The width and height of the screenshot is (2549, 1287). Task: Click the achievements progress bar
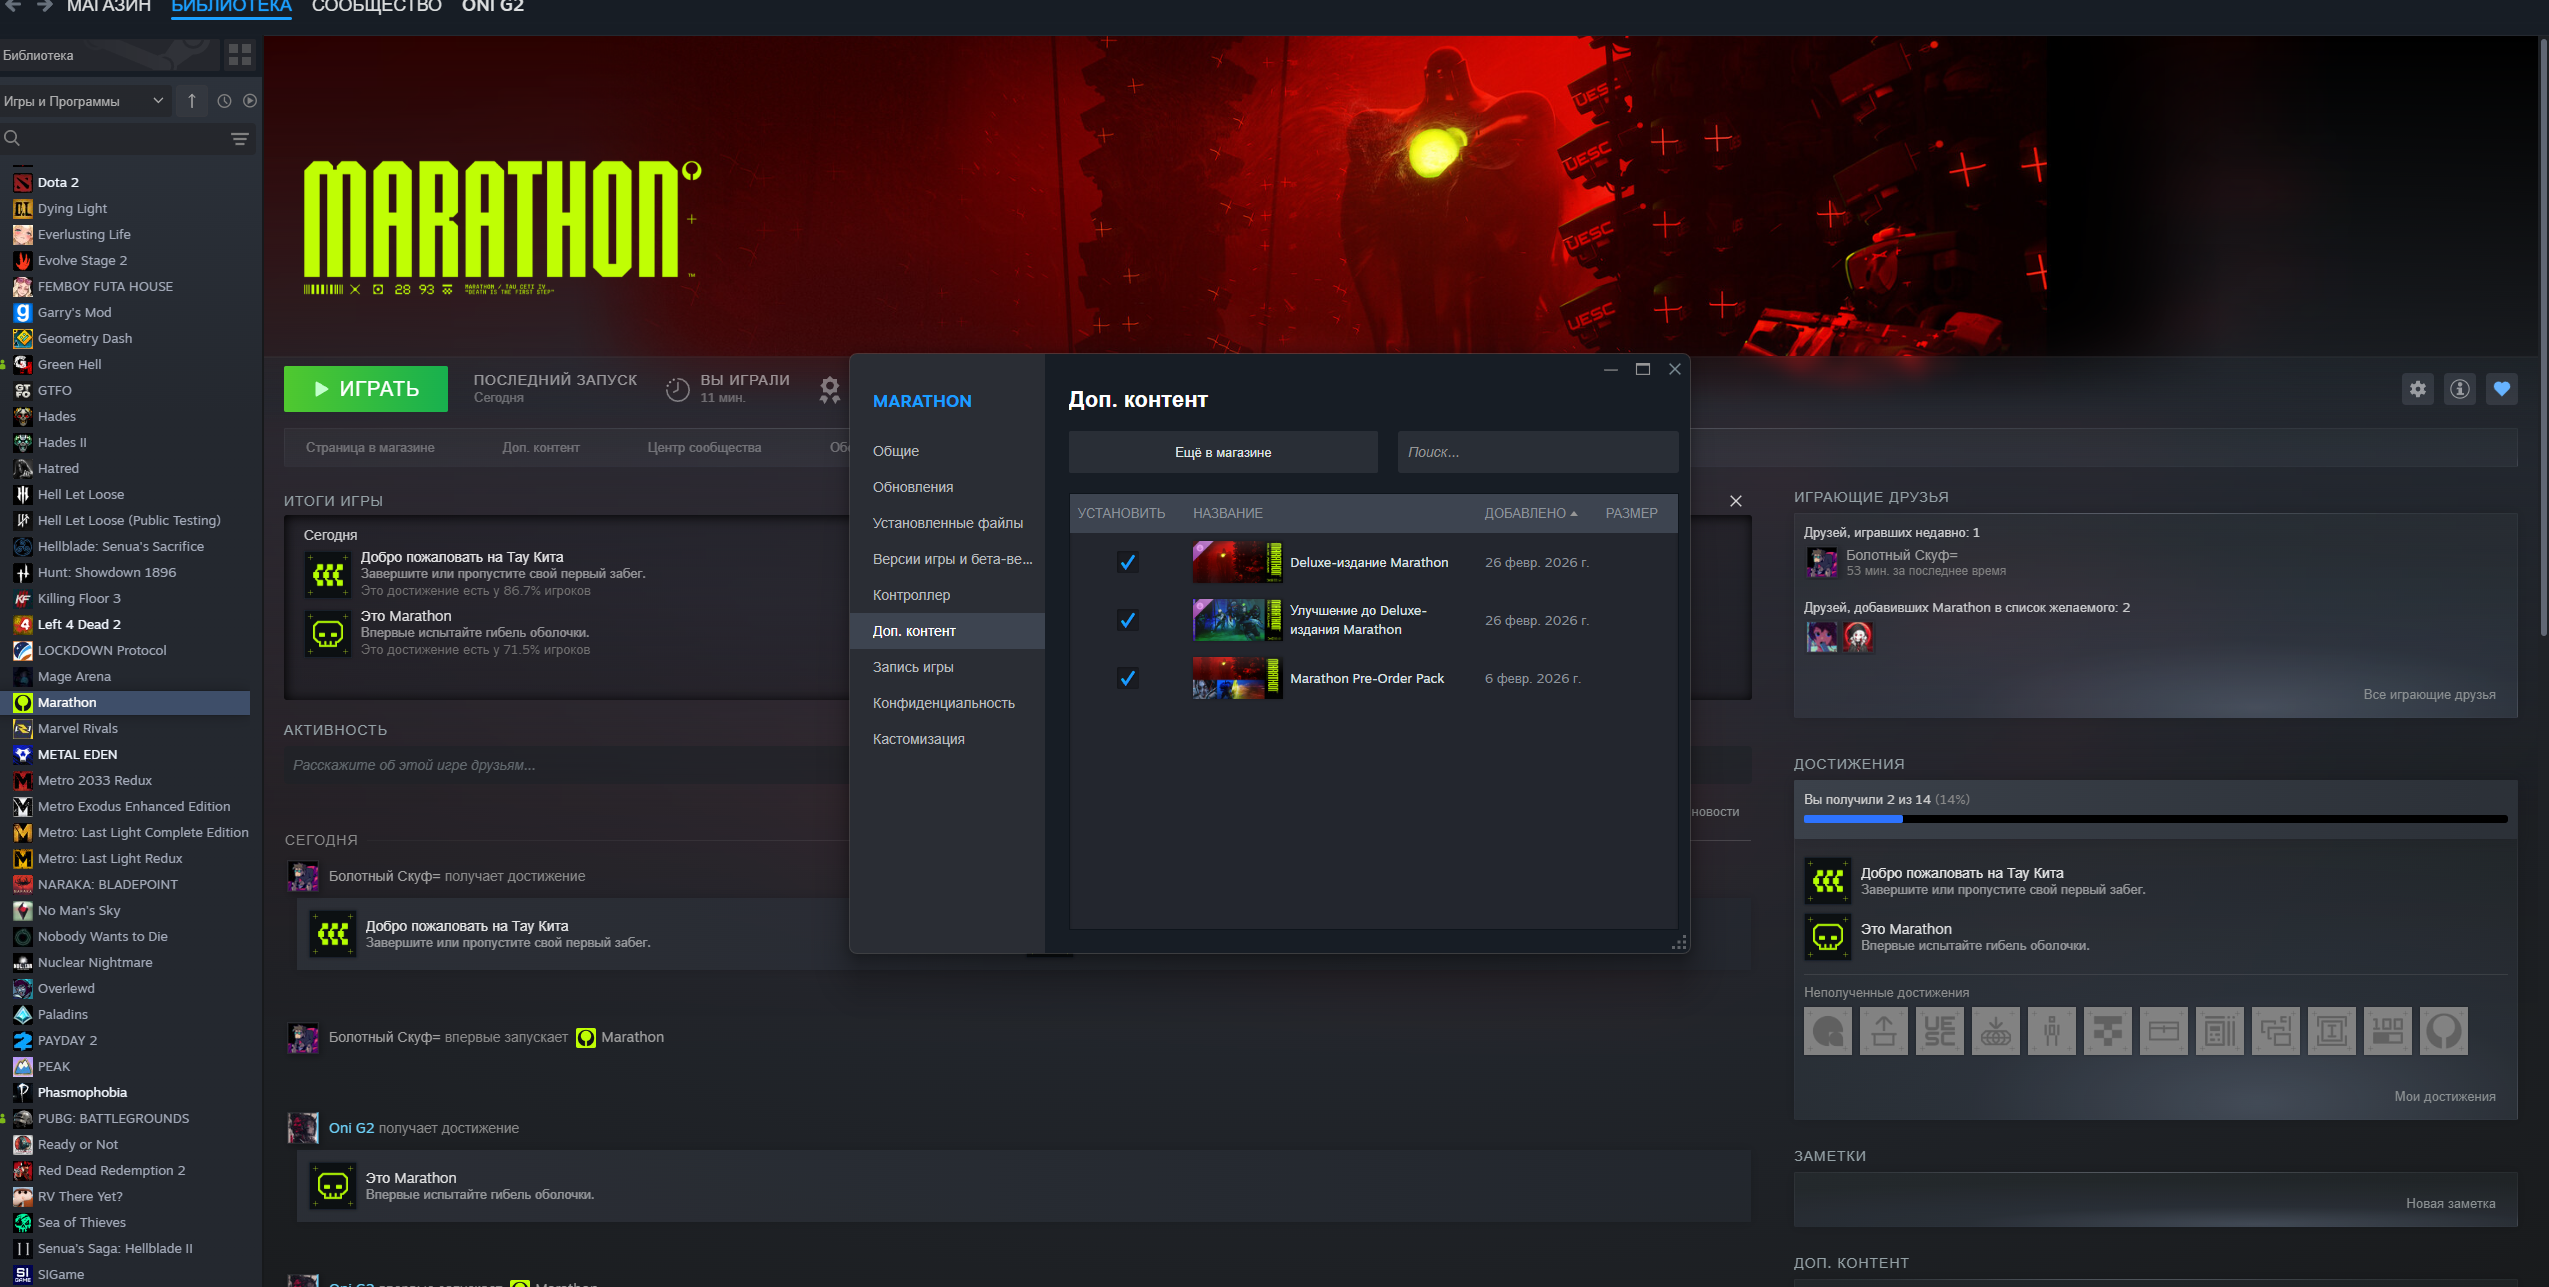(x=2154, y=819)
